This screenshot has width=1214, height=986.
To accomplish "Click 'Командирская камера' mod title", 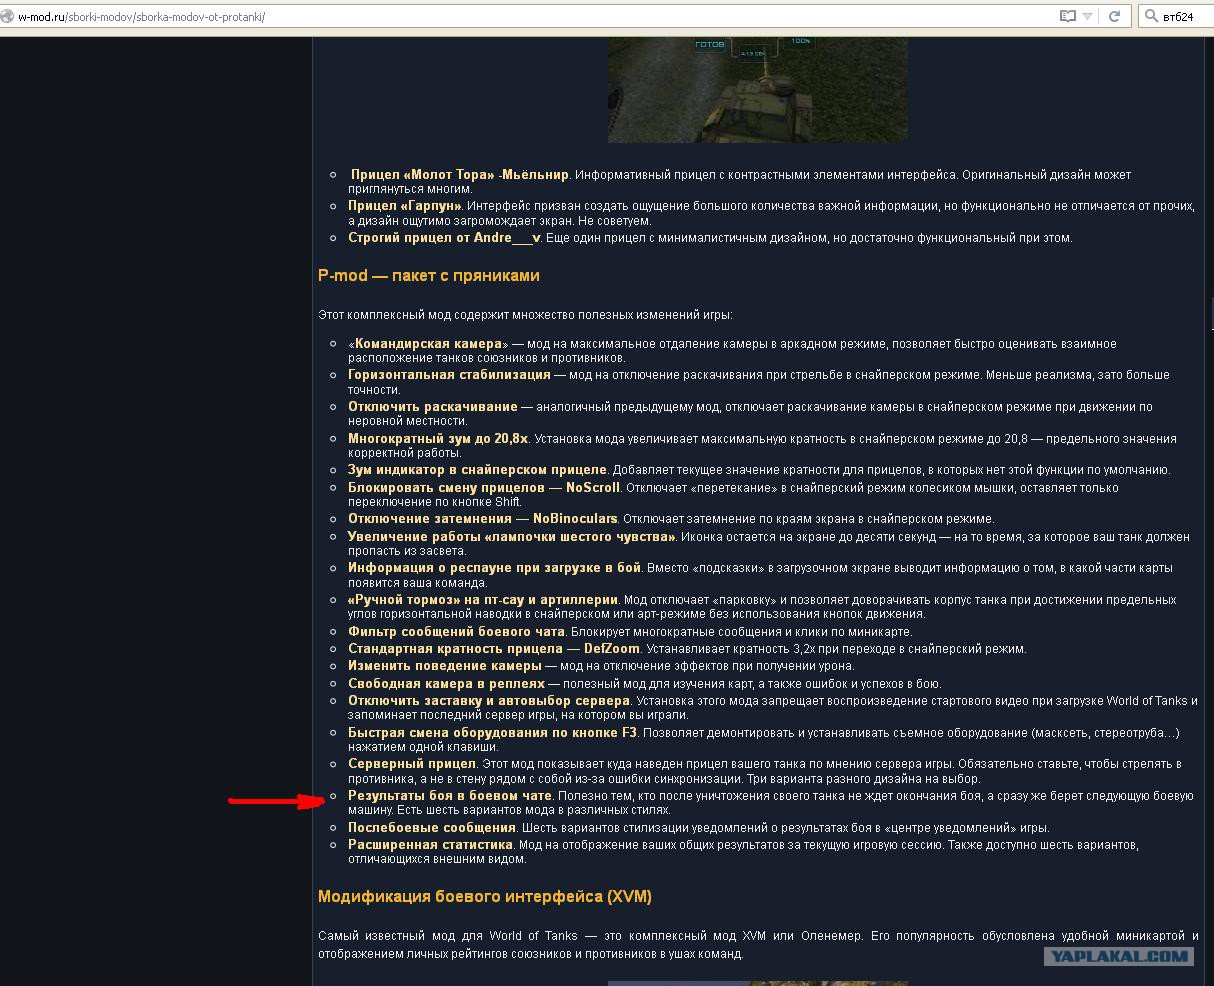I will 428,344.
